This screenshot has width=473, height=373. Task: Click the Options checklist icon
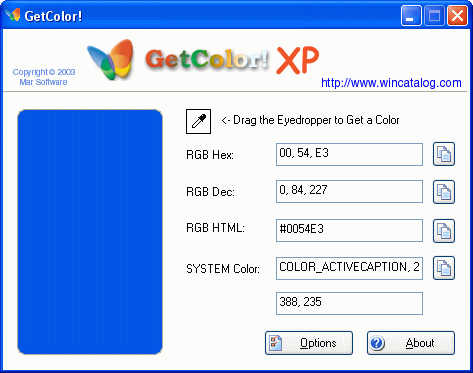pos(276,343)
